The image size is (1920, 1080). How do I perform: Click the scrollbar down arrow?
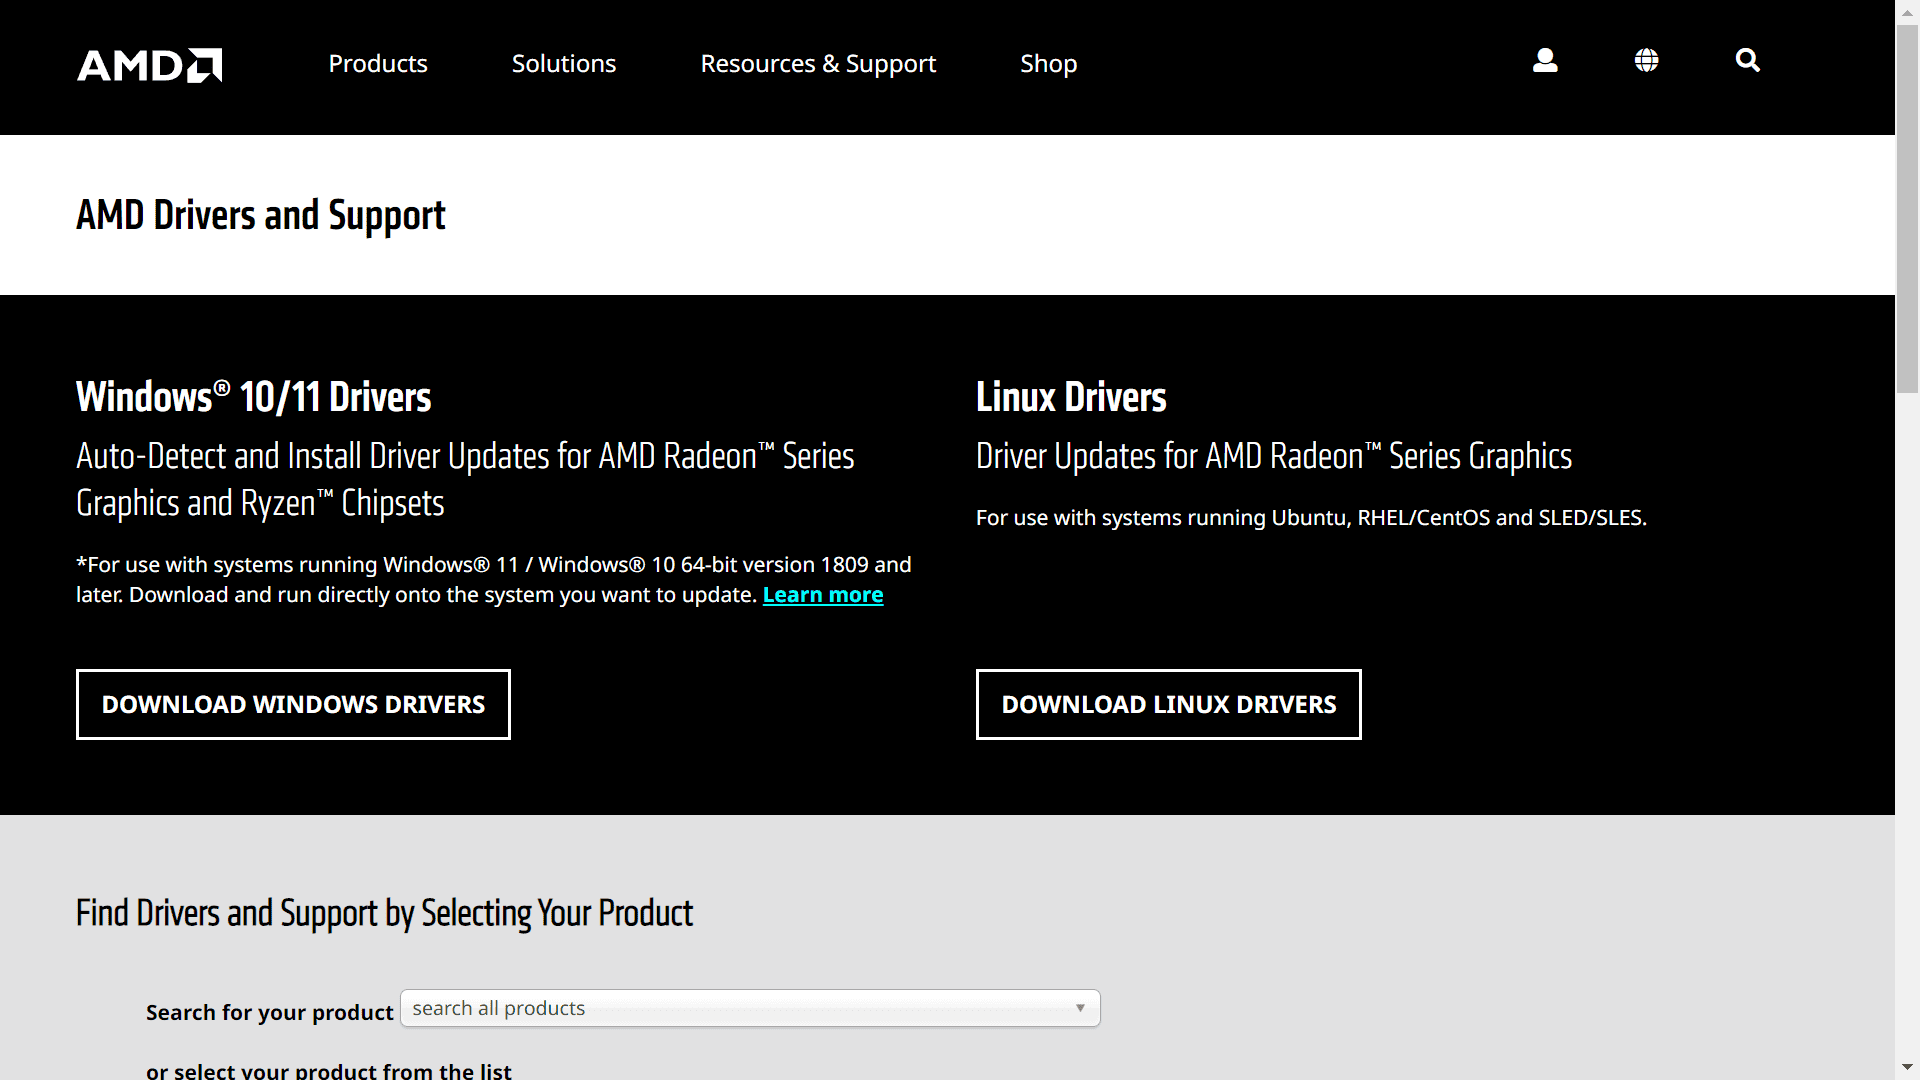coord(1908,1068)
